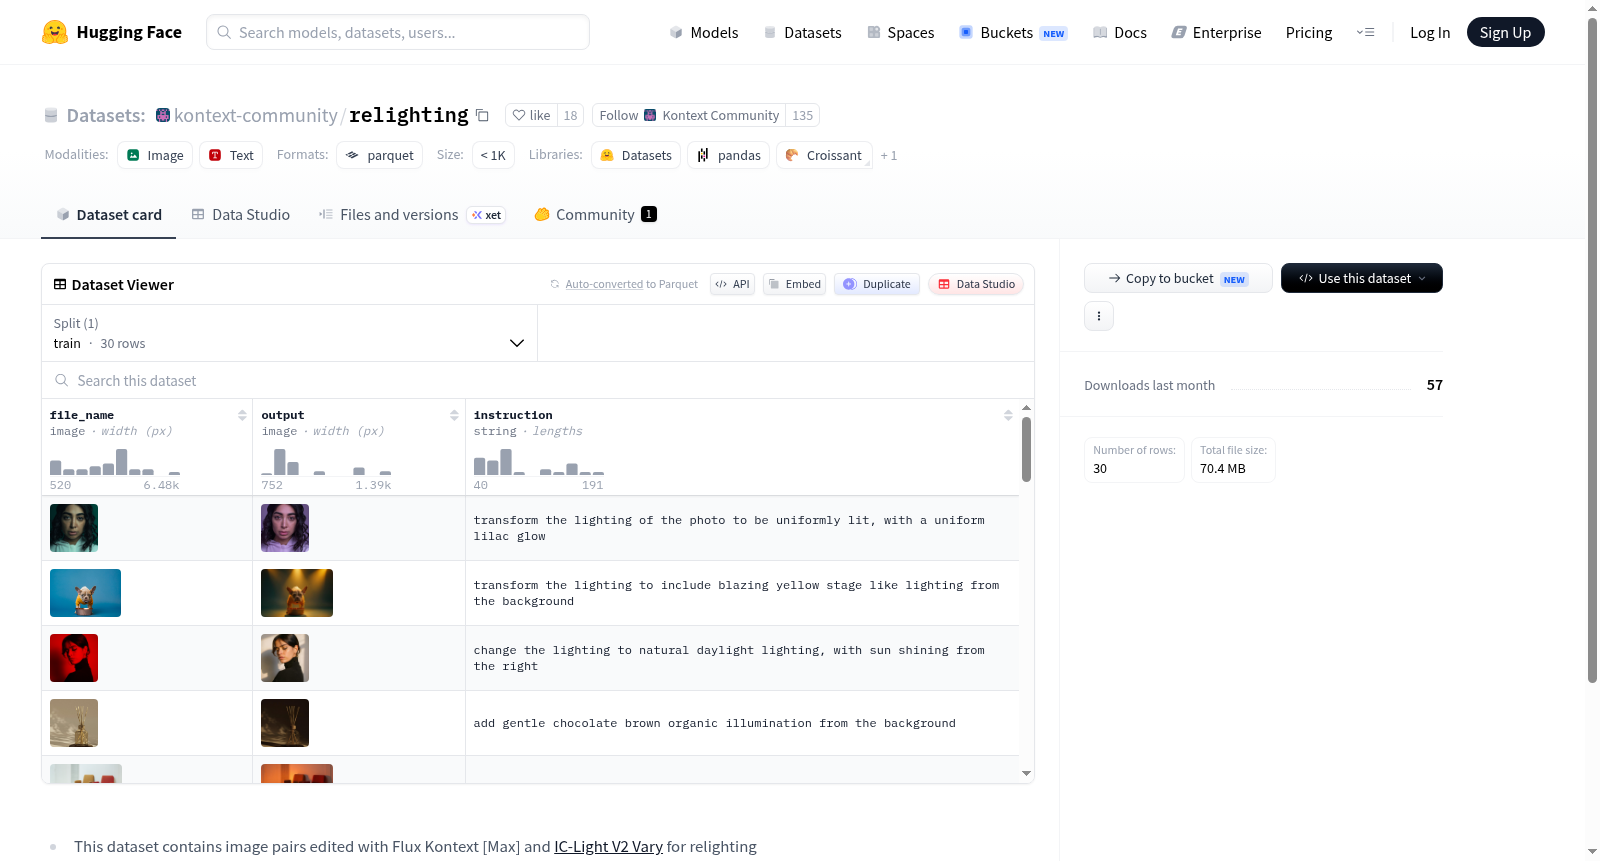
Task: Click the heart like icon
Action: [519, 115]
